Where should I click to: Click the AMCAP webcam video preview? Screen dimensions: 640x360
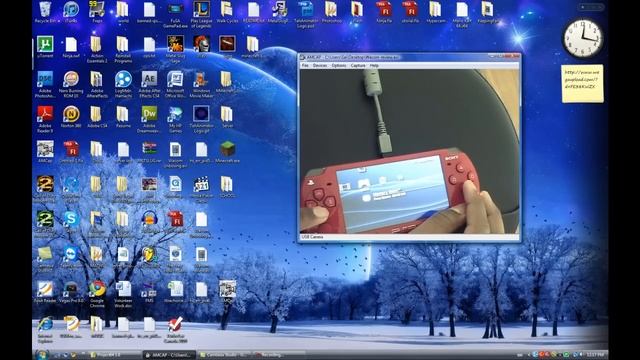pyautogui.click(x=410, y=151)
